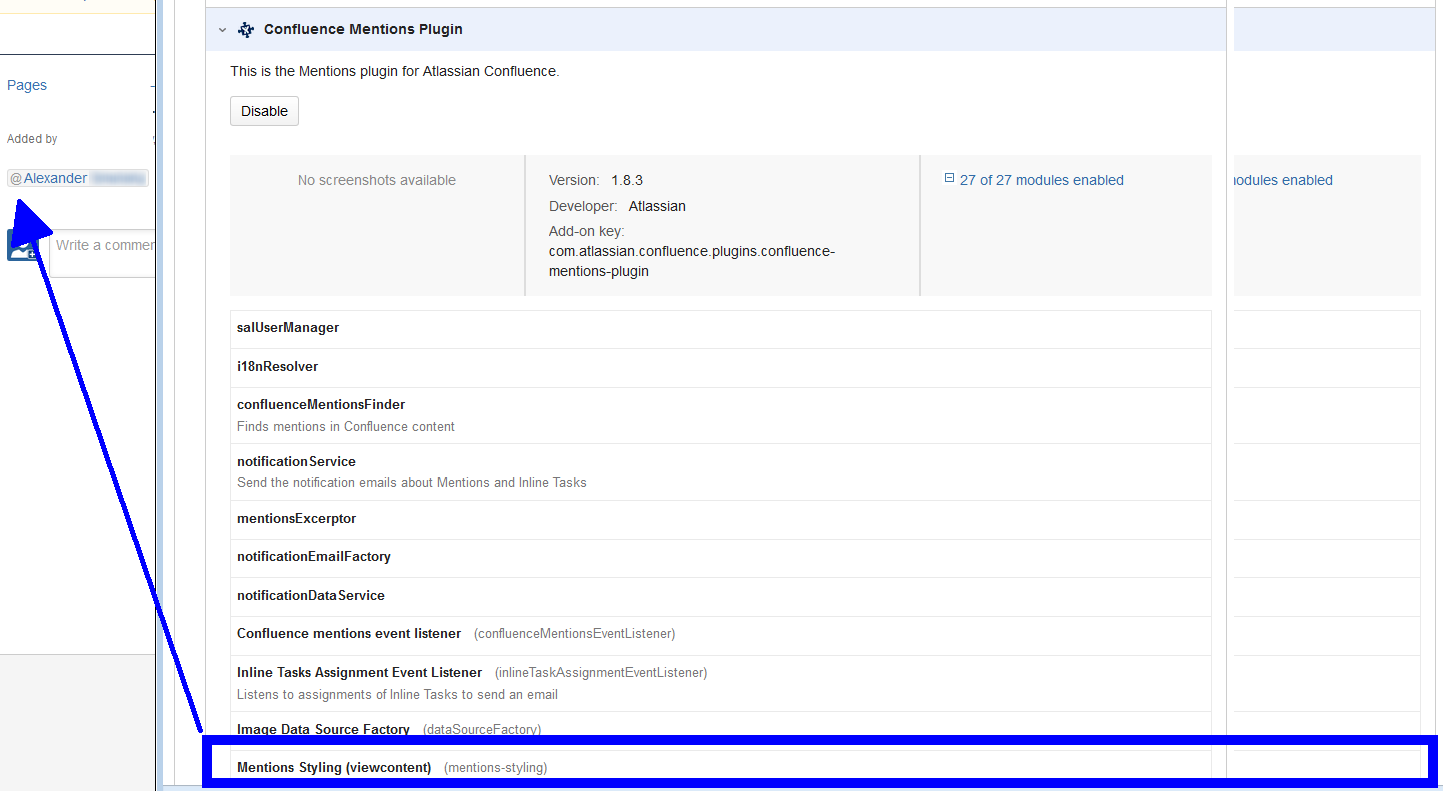Select the Mentions Styling (viewcontent) row
Image resolution: width=1443 pixels, height=791 pixels.
pos(720,768)
